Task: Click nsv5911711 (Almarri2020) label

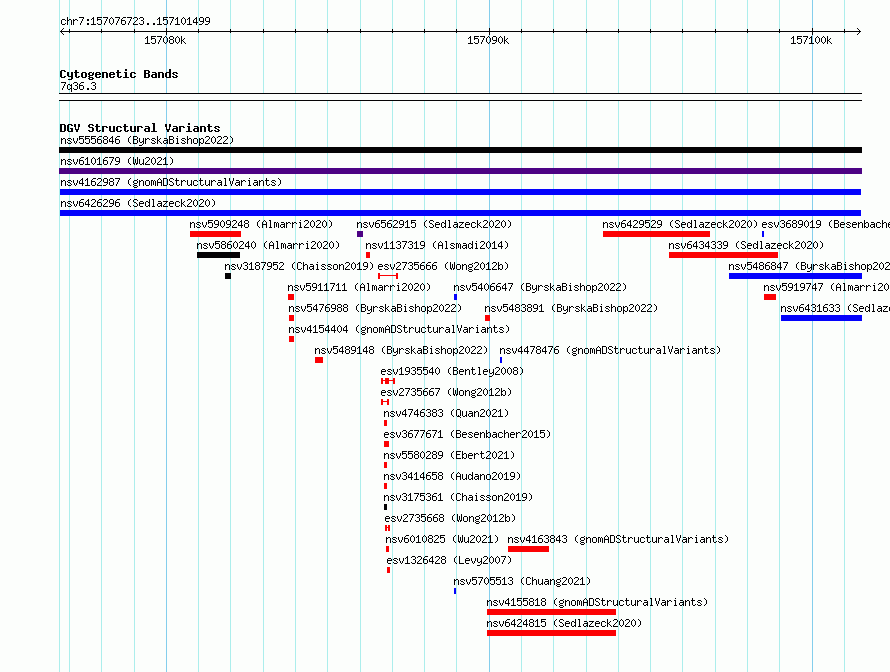Action: point(359,287)
